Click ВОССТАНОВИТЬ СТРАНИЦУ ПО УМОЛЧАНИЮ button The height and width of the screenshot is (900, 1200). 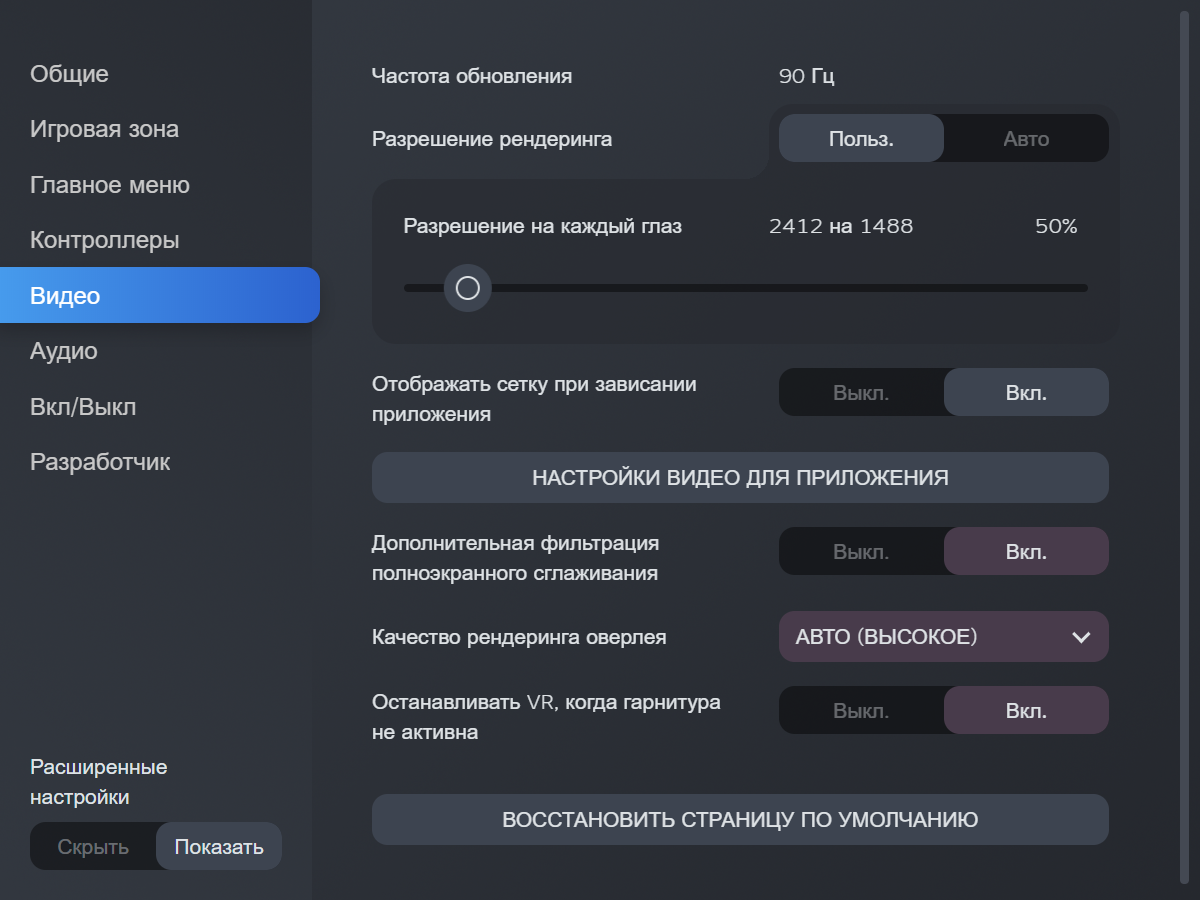click(x=740, y=820)
